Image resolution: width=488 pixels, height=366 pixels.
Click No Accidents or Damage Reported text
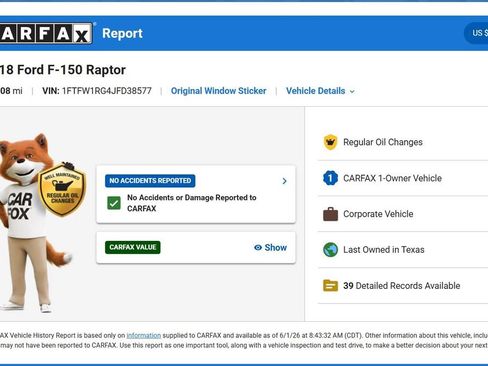click(192, 203)
